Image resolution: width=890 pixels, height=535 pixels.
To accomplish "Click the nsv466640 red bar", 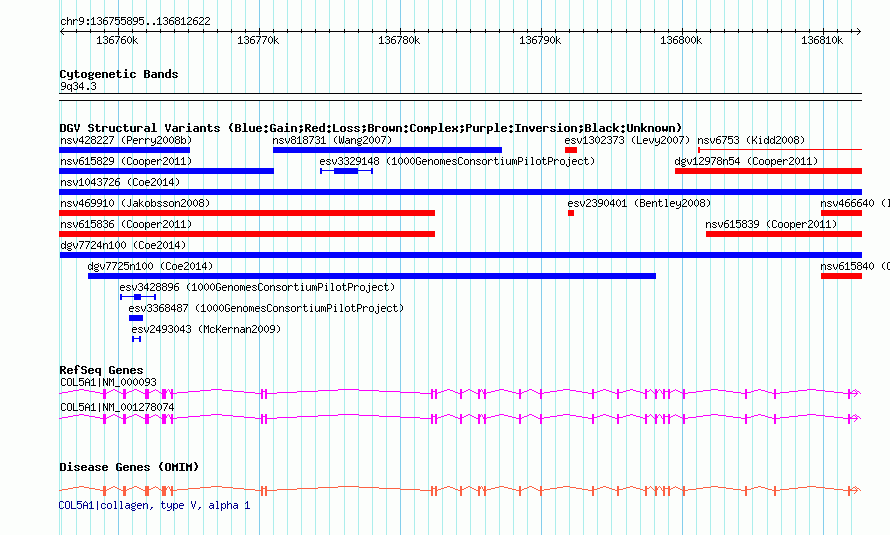I will tap(841, 213).
